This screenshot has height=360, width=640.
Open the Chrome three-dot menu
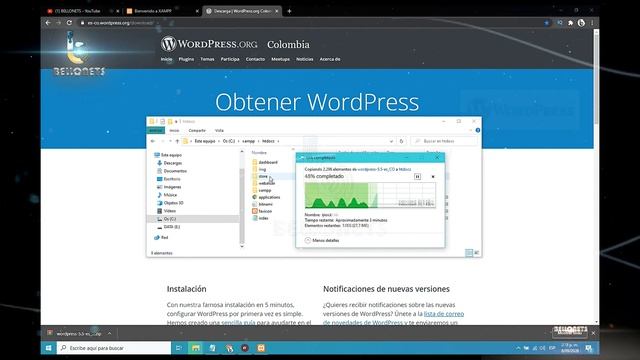pos(592,23)
